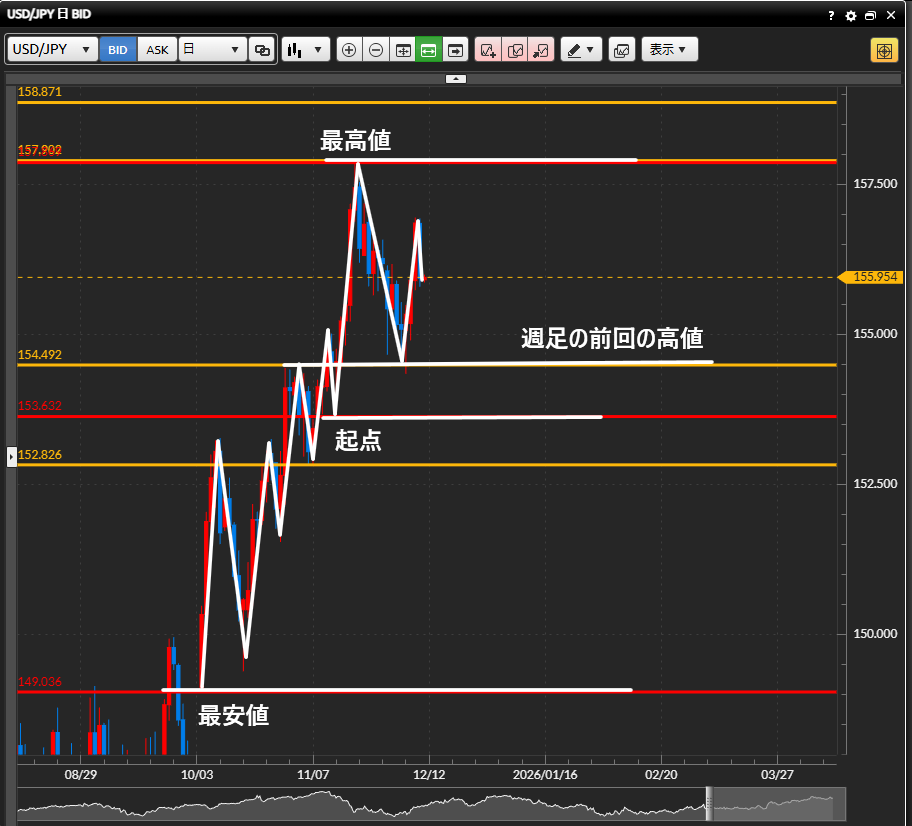Click the zoom out magnifier icon
This screenshot has width=912, height=826.
click(x=376, y=50)
